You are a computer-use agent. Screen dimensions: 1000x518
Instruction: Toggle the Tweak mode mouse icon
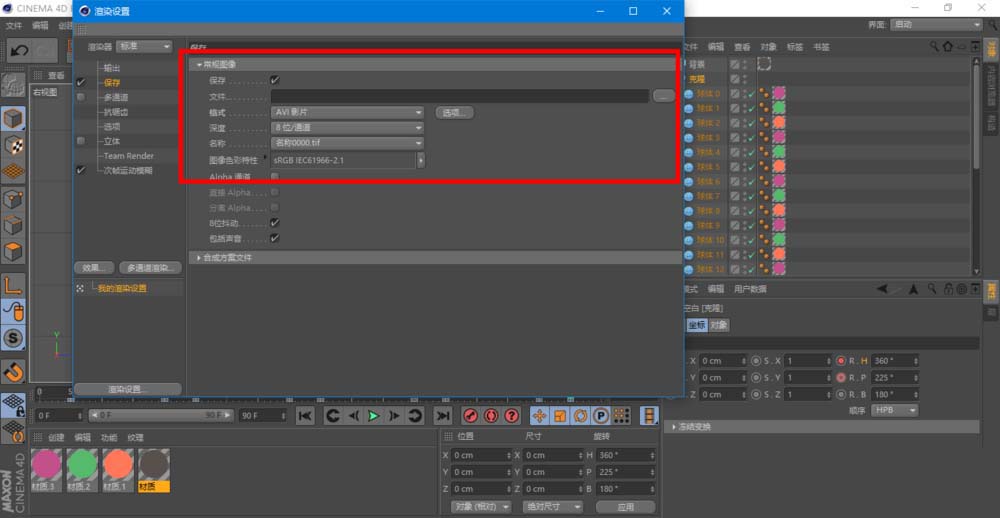pyautogui.click(x=13, y=311)
